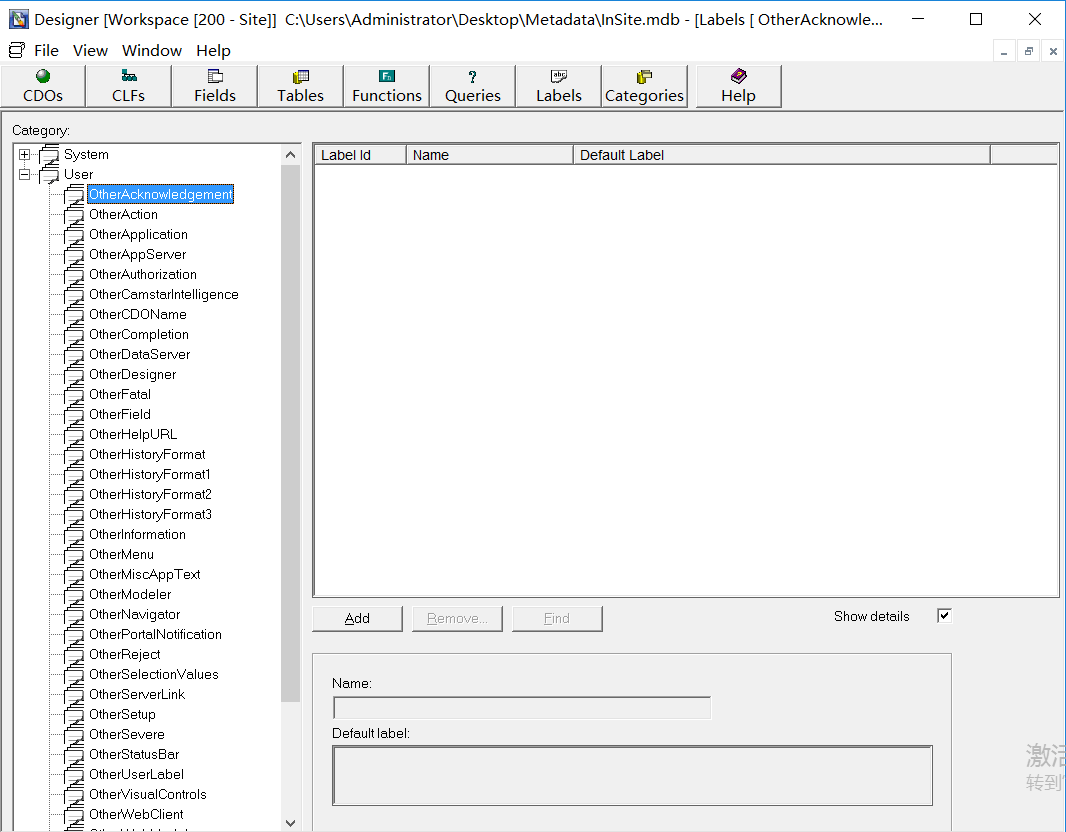This screenshot has width=1066, height=832.
Task: Open the Tables toolbar view
Action: coord(301,86)
